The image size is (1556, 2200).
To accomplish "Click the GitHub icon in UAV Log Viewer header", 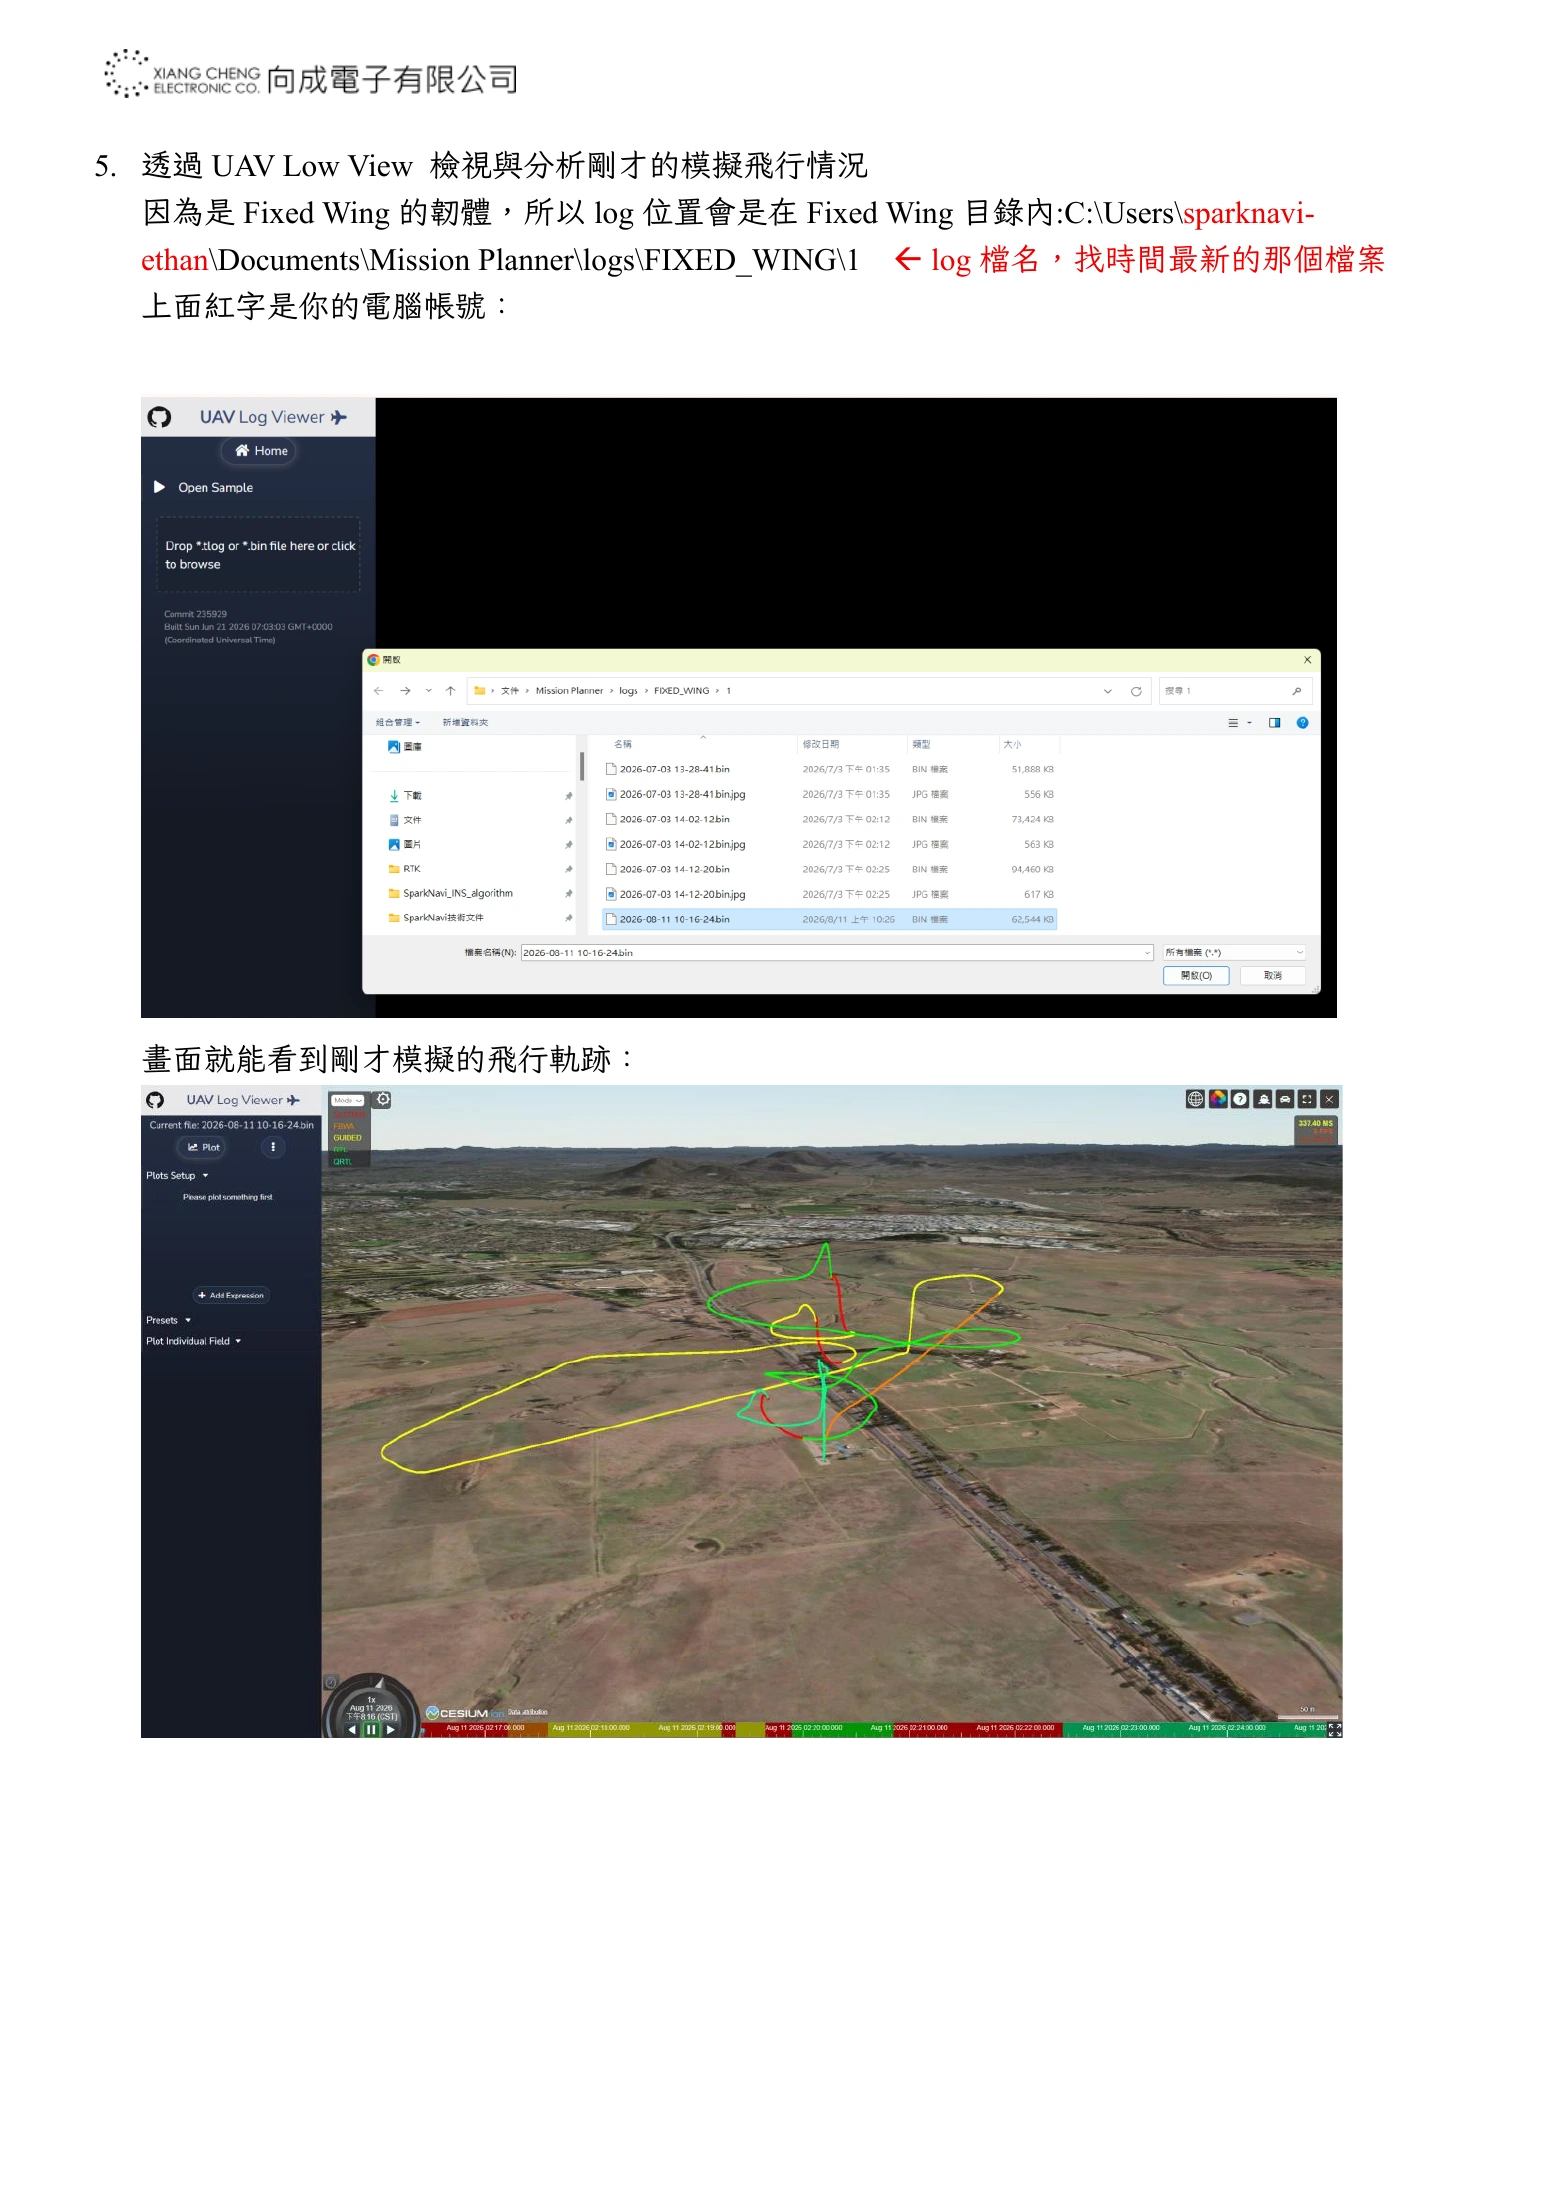I will point(159,417).
